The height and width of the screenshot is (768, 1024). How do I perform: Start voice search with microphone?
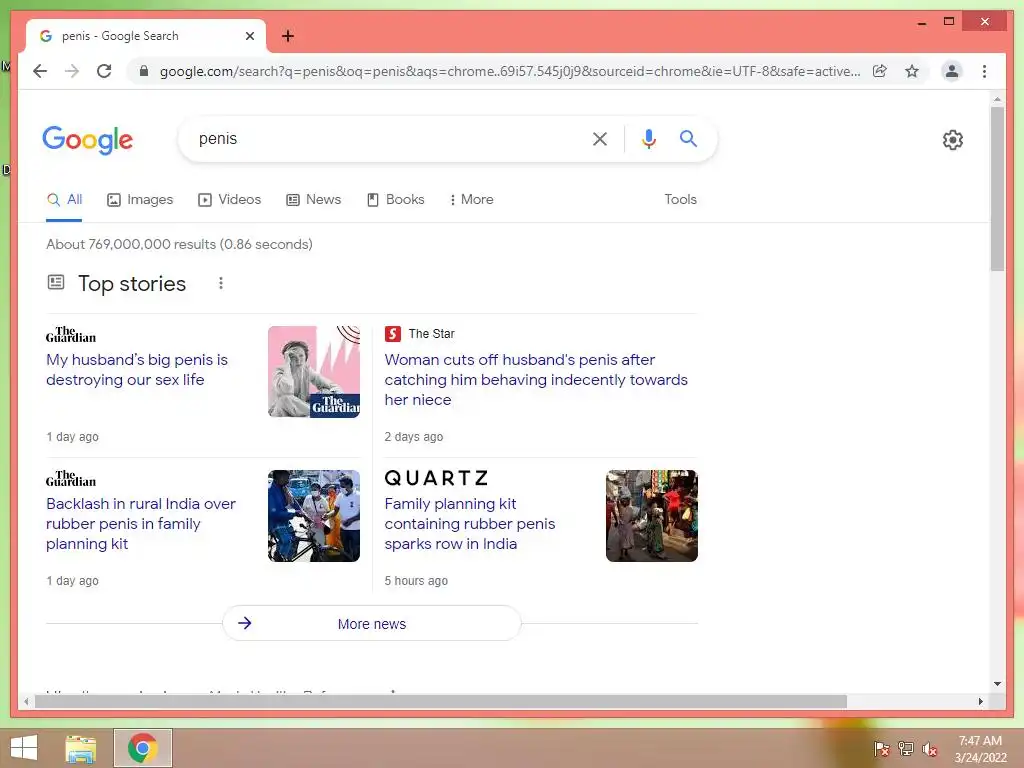[648, 139]
